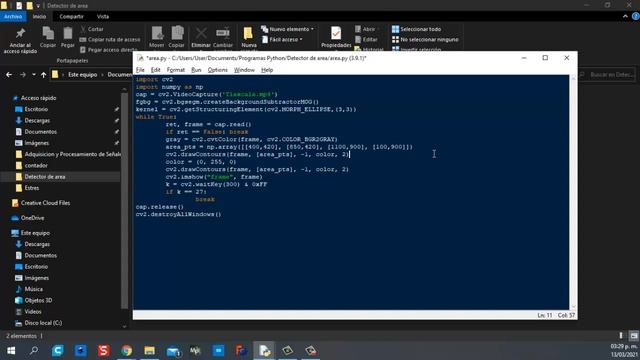
Task: Open Nuevo elemento dropdown
Action: click(287, 29)
